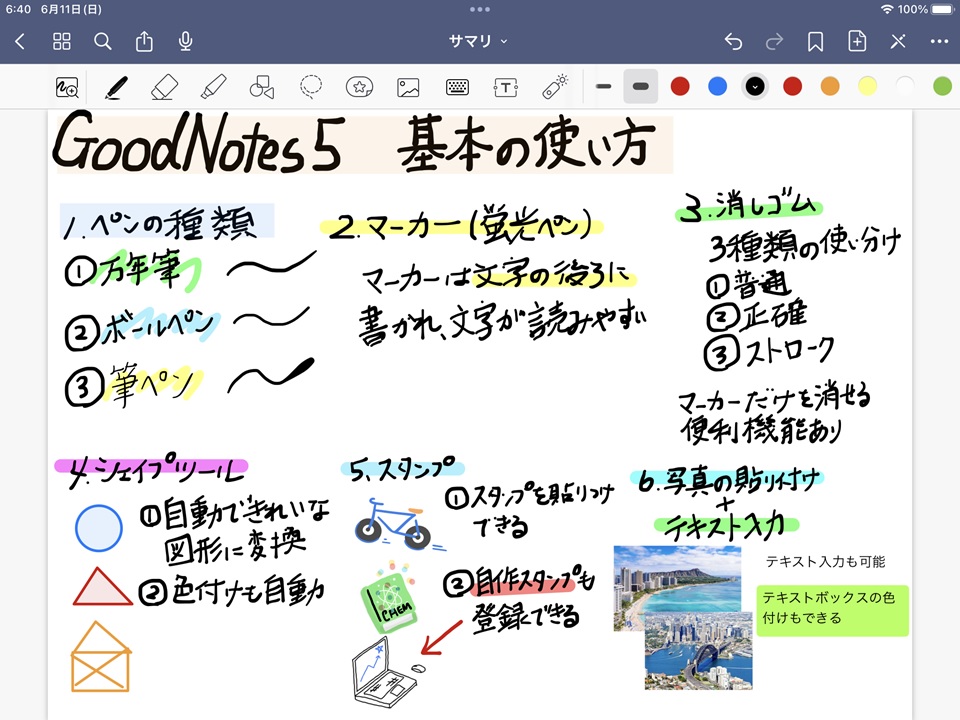Select the keyboard typing tool
Screen dimensions: 960x720
(x=457, y=87)
